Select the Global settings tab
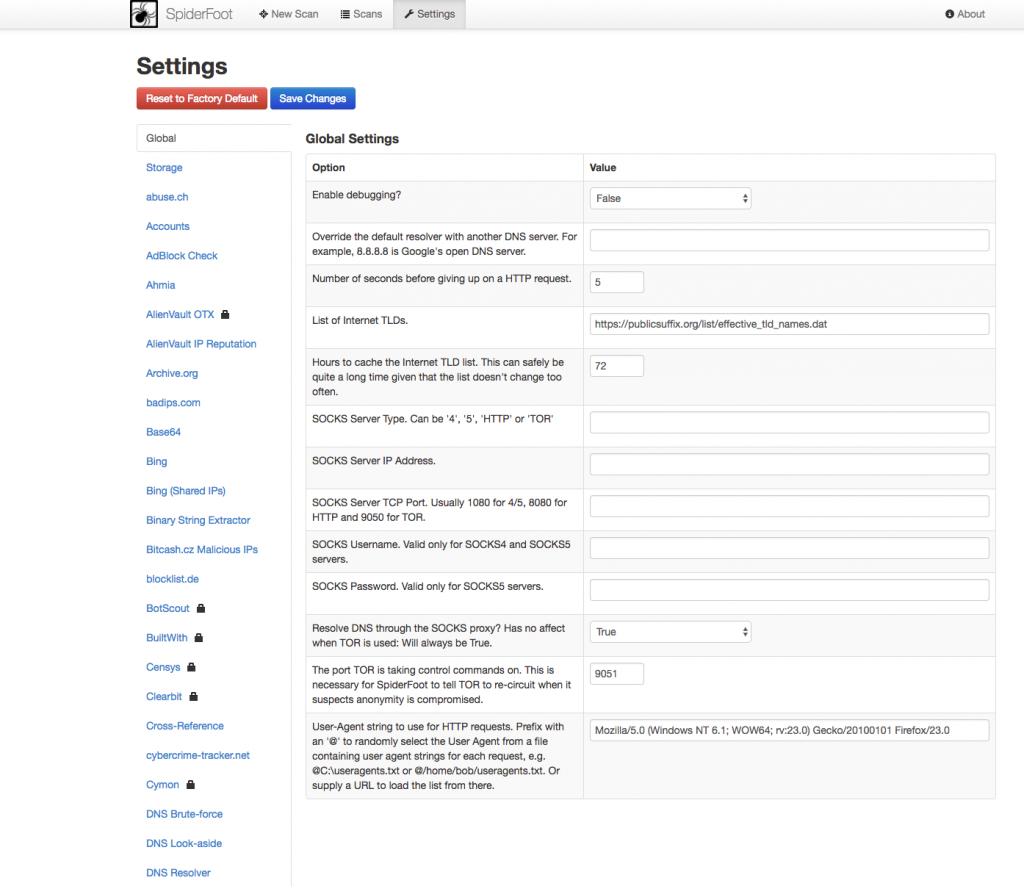 (214, 138)
